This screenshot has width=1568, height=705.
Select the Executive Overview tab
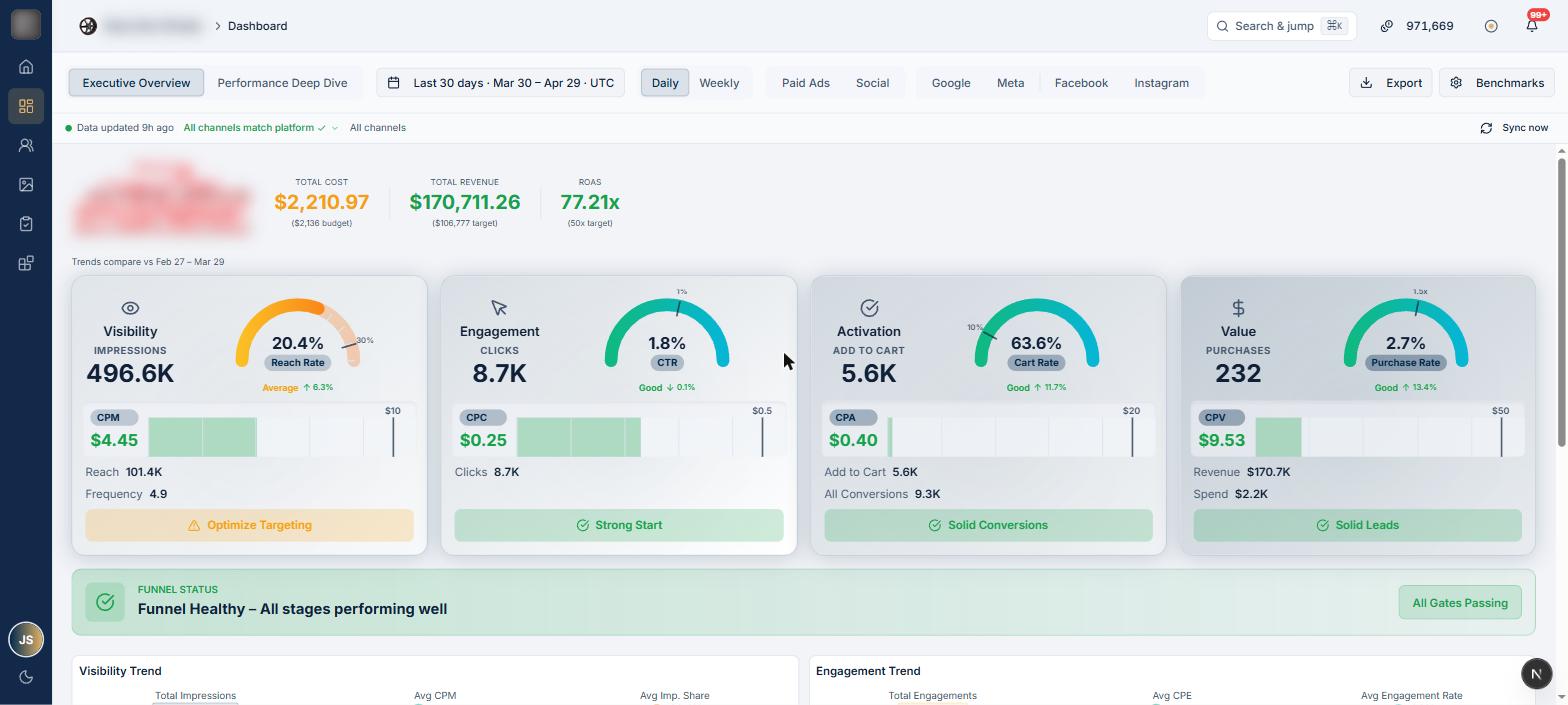tap(136, 83)
